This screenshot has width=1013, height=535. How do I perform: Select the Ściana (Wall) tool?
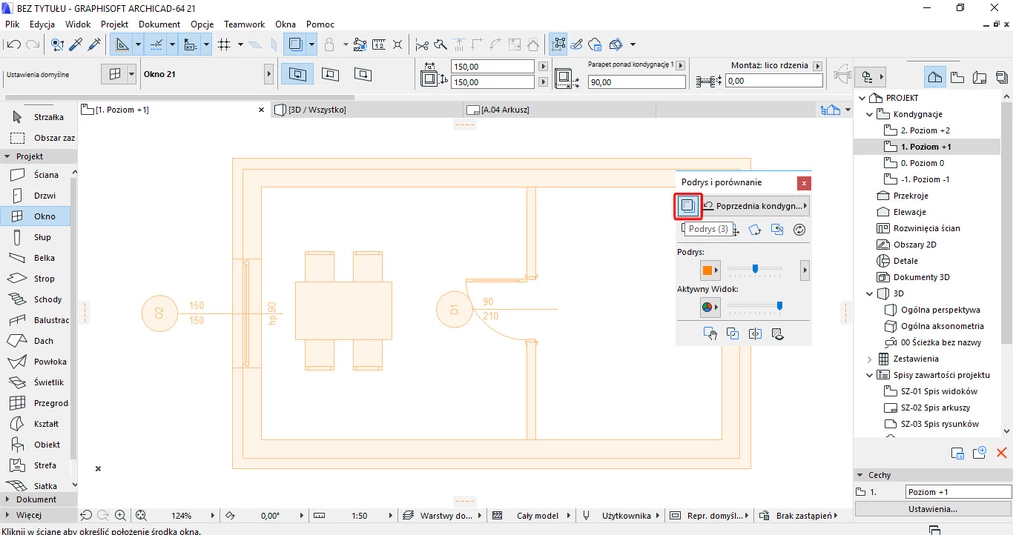pyautogui.click(x=36, y=174)
